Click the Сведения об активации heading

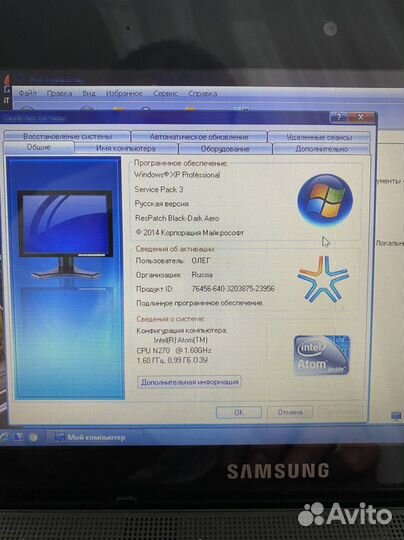[x=175, y=249]
